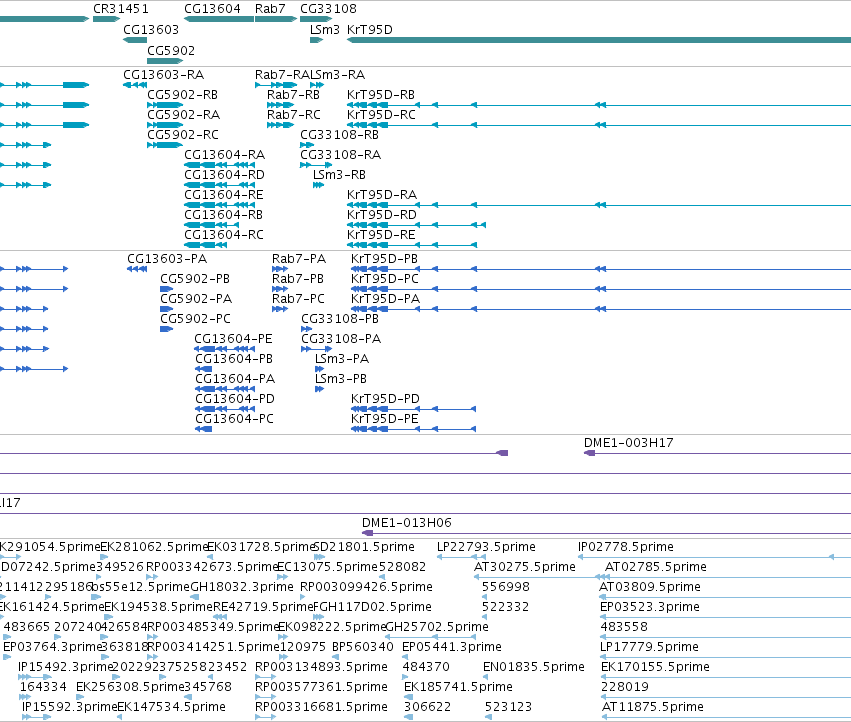851x722 pixels.
Task: Click the AT02785.5prime EST label
Action: tap(656, 567)
